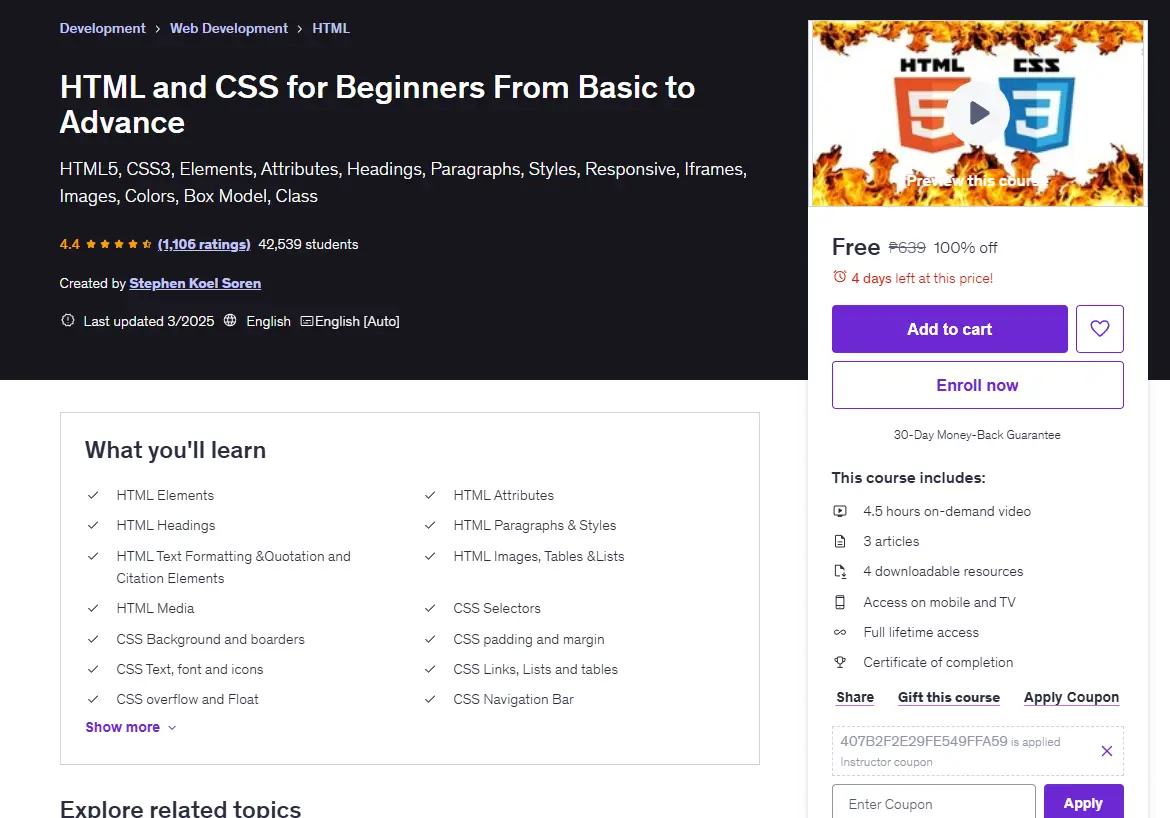The height and width of the screenshot is (818, 1170).
Task: Click the lifetime access infinity icon
Action: (x=840, y=632)
